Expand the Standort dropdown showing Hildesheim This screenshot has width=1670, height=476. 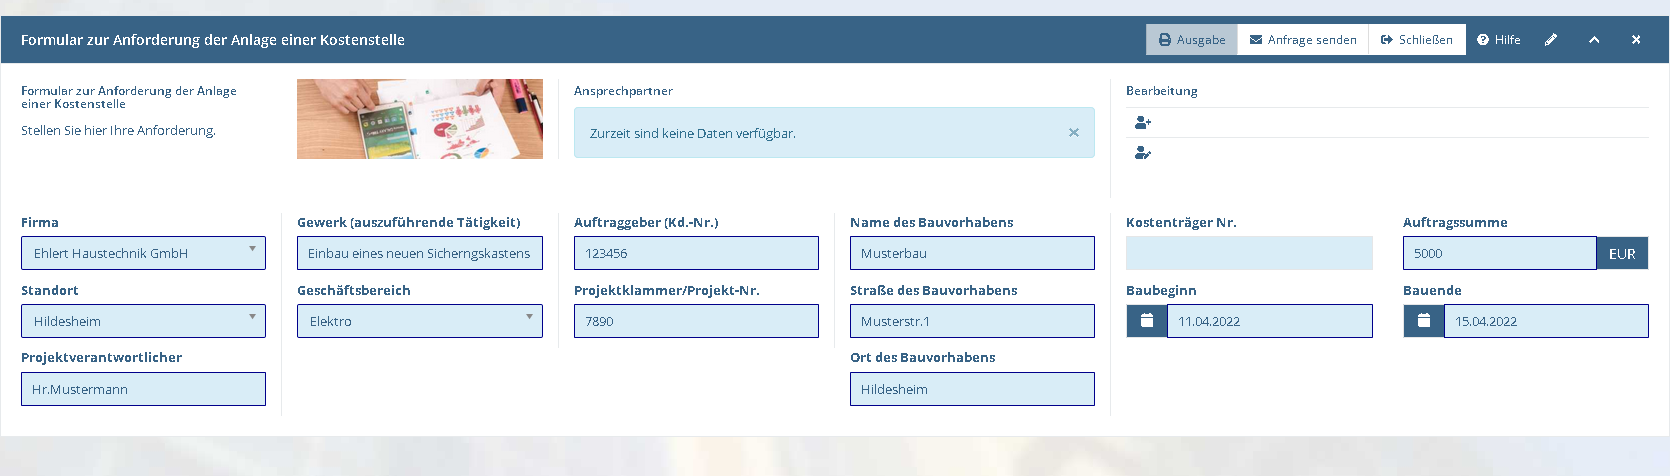pyautogui.click(x=143, y=321)
